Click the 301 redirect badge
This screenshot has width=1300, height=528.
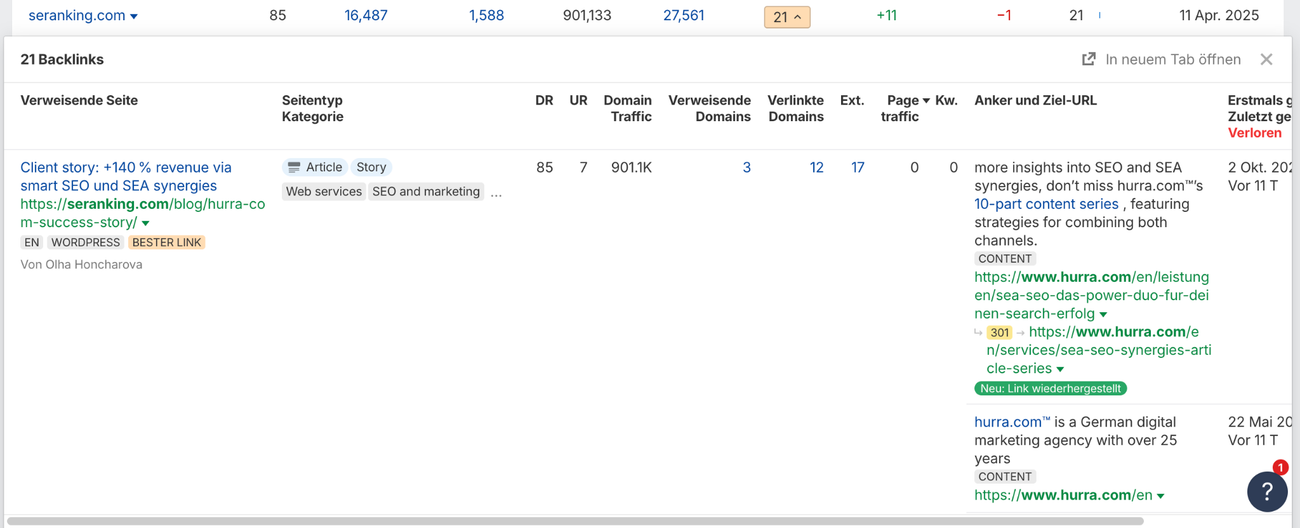pos(1000,333)
